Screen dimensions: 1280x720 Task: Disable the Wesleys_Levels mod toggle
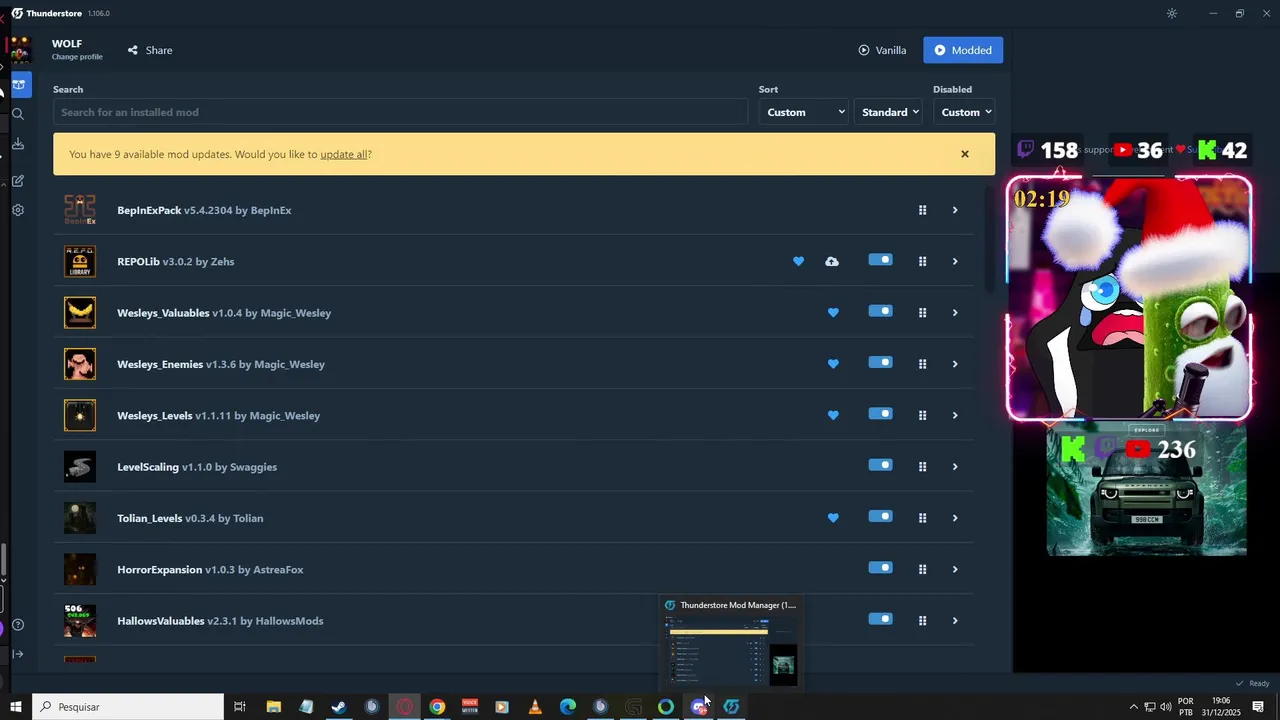[880, 414]
